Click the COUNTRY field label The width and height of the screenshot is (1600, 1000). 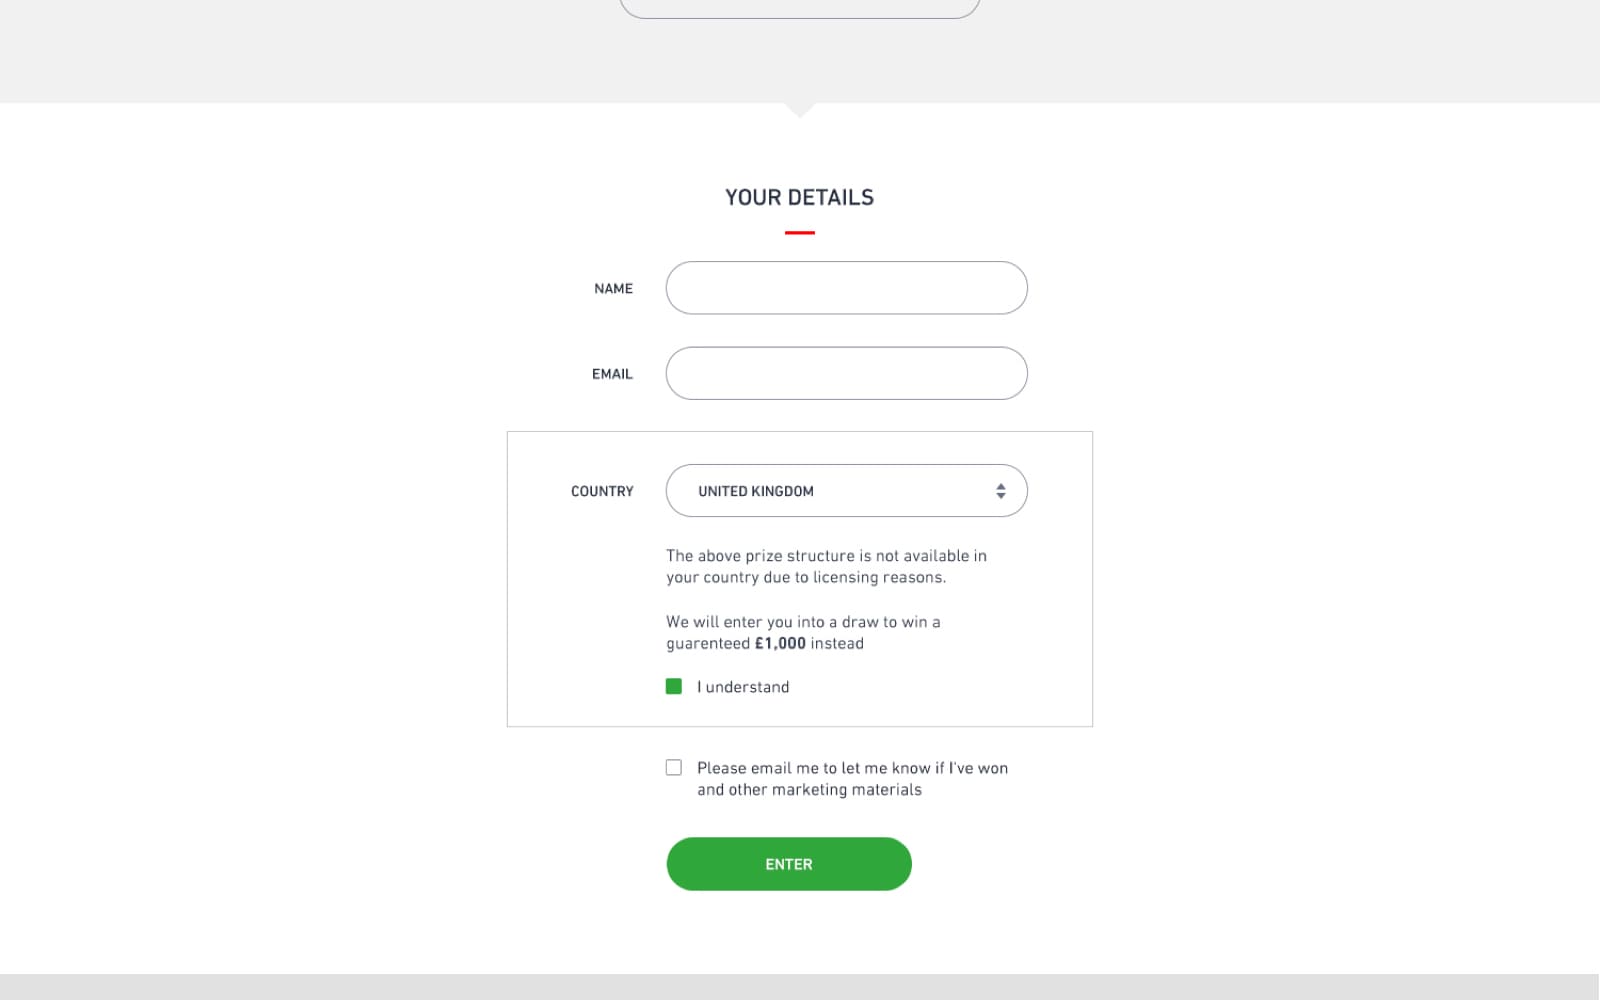pyautogui.click(x=602, y=491)
